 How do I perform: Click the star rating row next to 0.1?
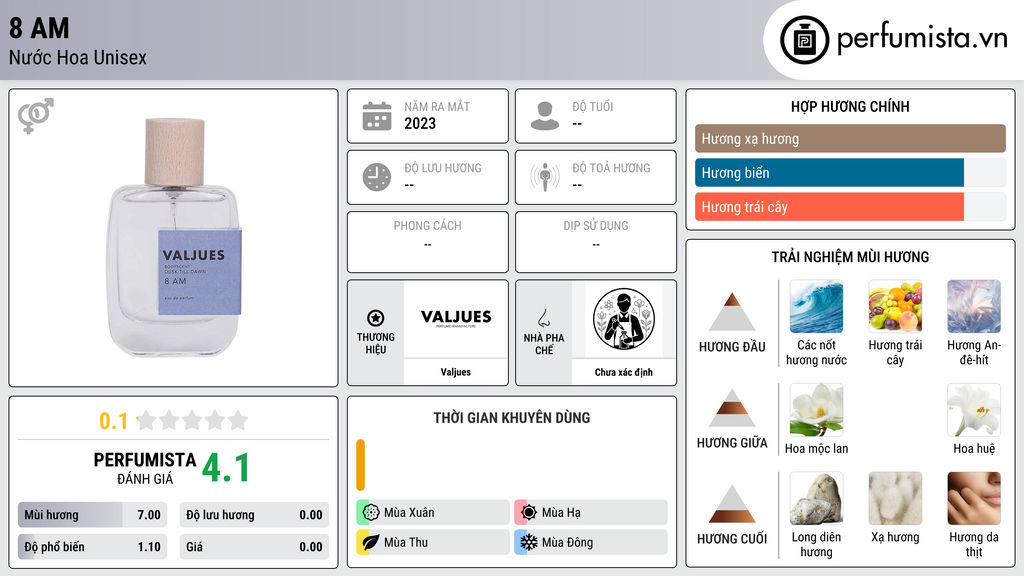(x=192, y=420)
